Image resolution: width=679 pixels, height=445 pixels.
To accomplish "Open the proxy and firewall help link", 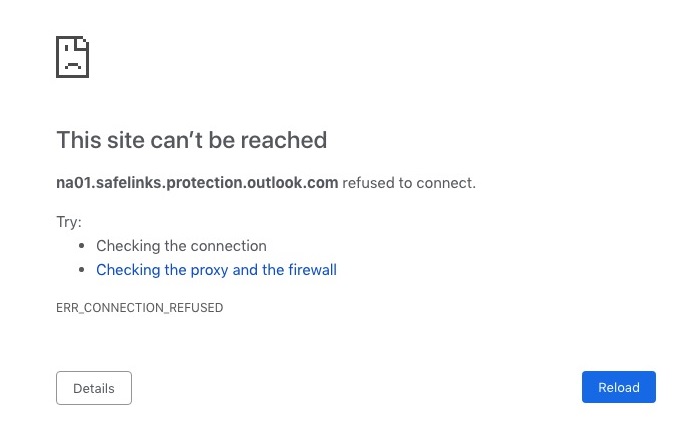I will pos(216,270).
